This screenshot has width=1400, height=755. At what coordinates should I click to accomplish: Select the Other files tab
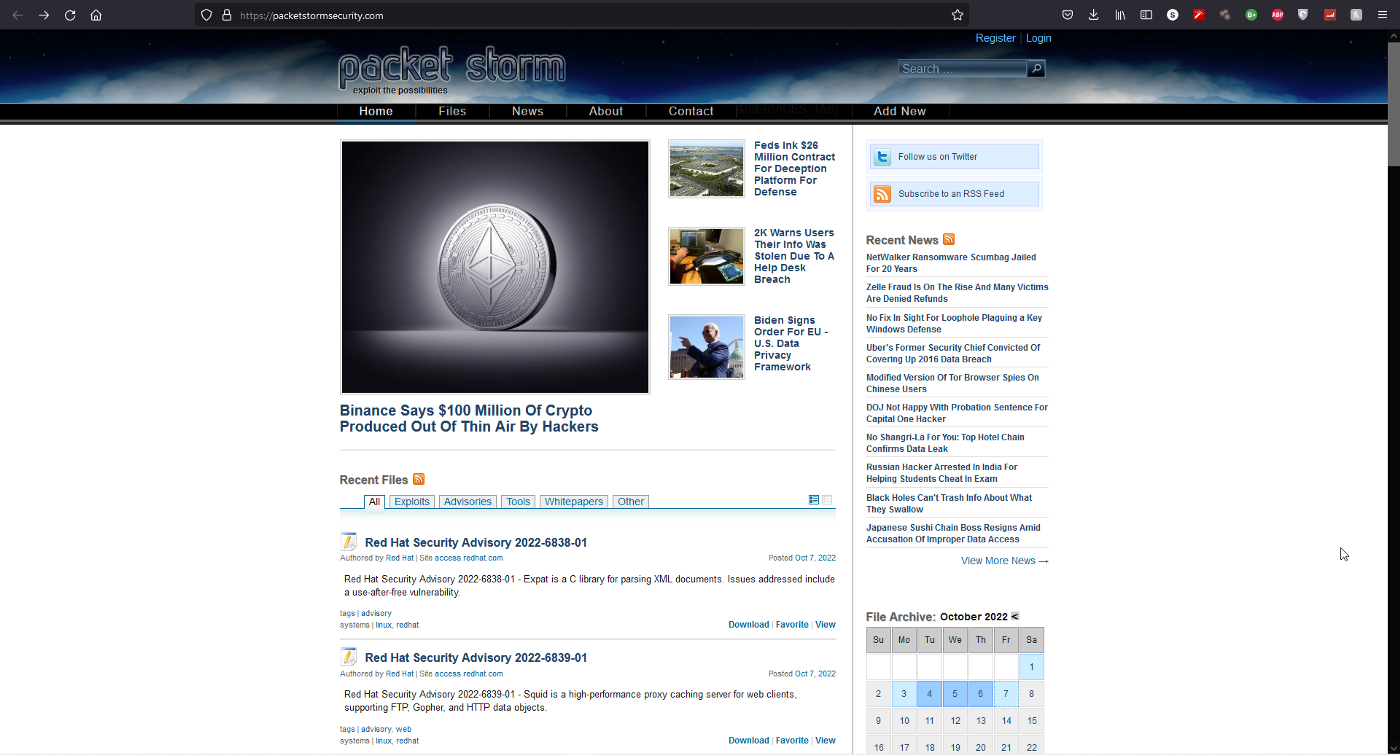(x=631, y=502)
